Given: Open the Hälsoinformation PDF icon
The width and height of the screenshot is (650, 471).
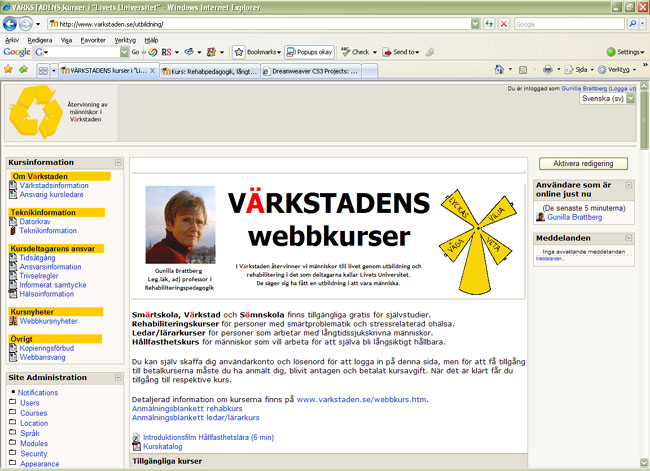Looking at the screenshot, I should pos(13,294).
